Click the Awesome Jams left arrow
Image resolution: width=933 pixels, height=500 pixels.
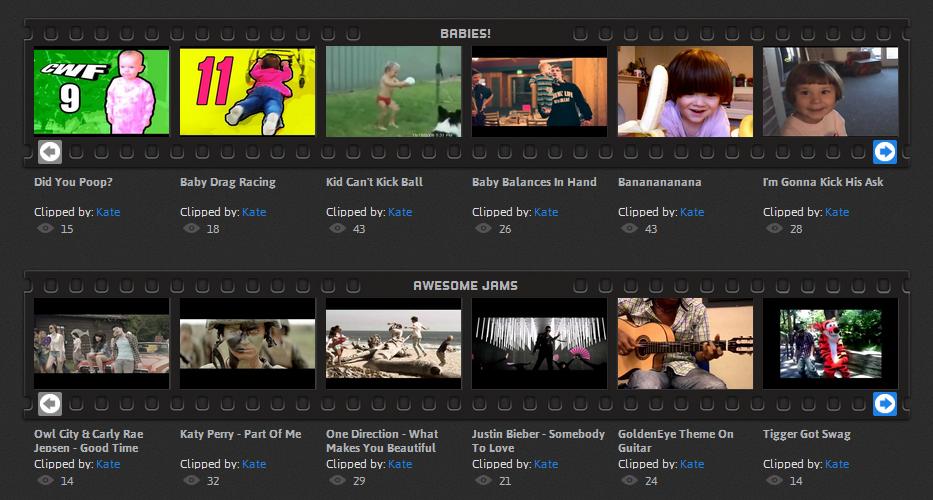coord(49,403)
